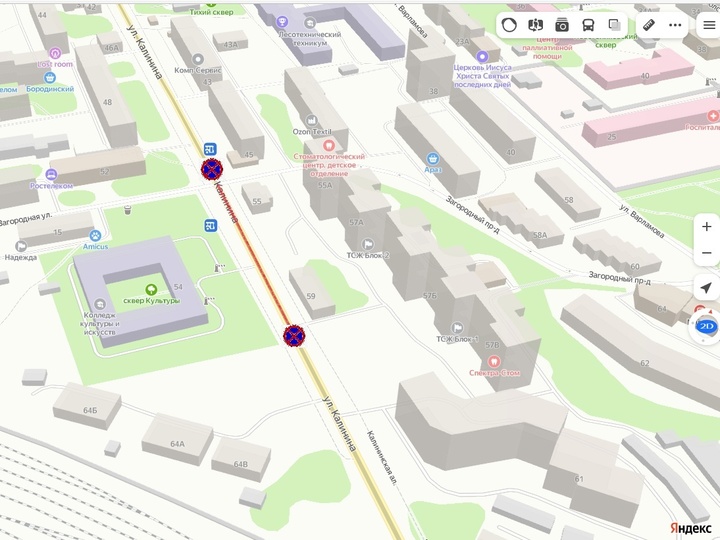Screen dimensions: 720x540
Task: Expand the three-dots more tools menu
Action: click(675, 25)
